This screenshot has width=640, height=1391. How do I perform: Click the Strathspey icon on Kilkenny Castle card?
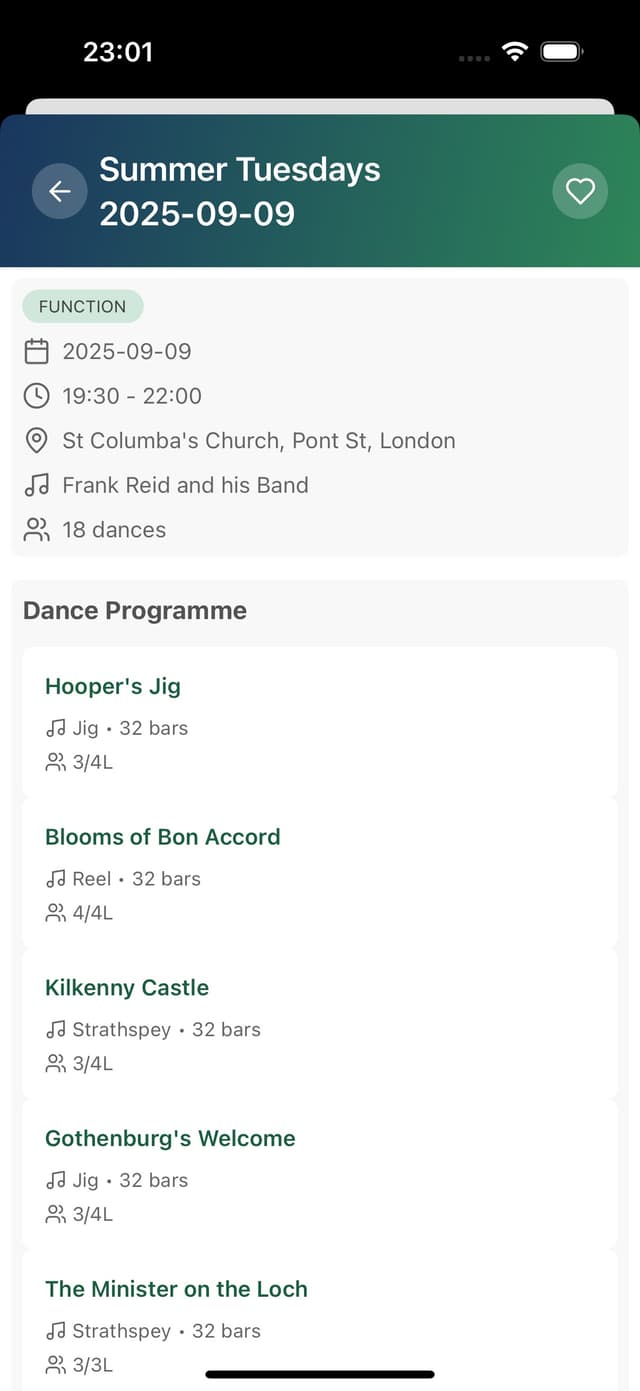[56, 1030]
